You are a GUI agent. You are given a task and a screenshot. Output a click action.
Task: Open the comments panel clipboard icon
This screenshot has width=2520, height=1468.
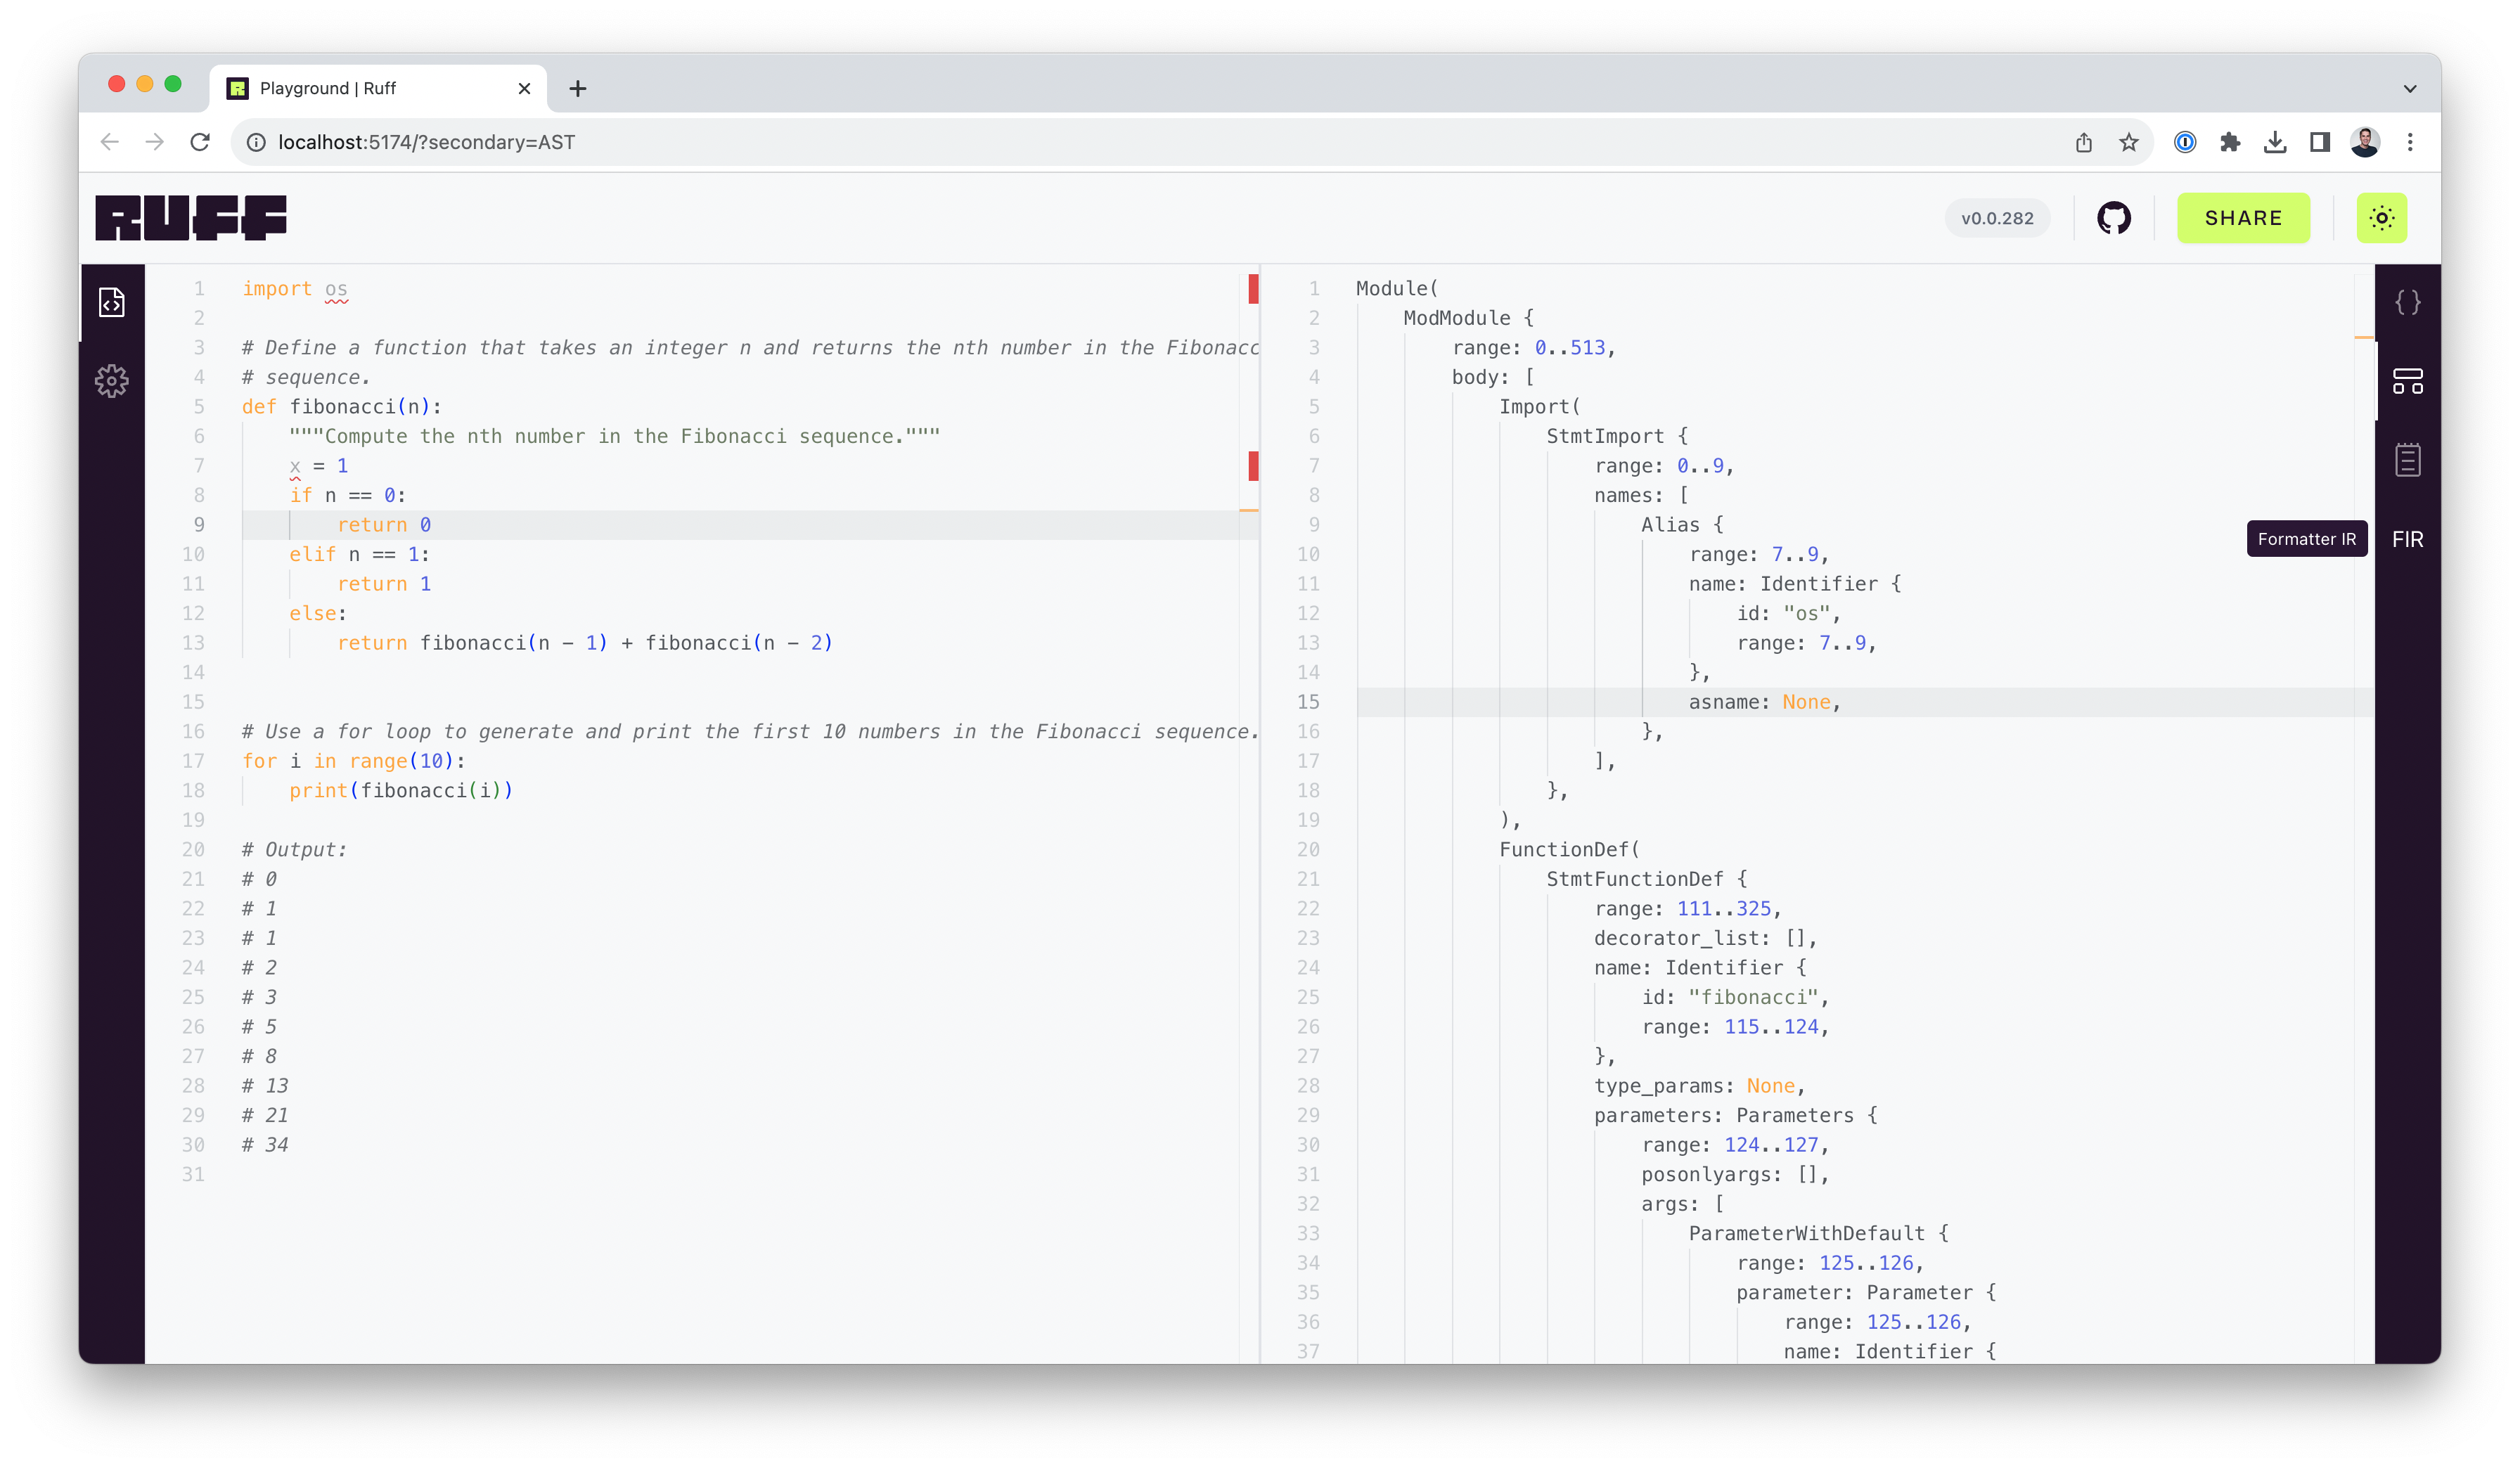(2407, 460)
